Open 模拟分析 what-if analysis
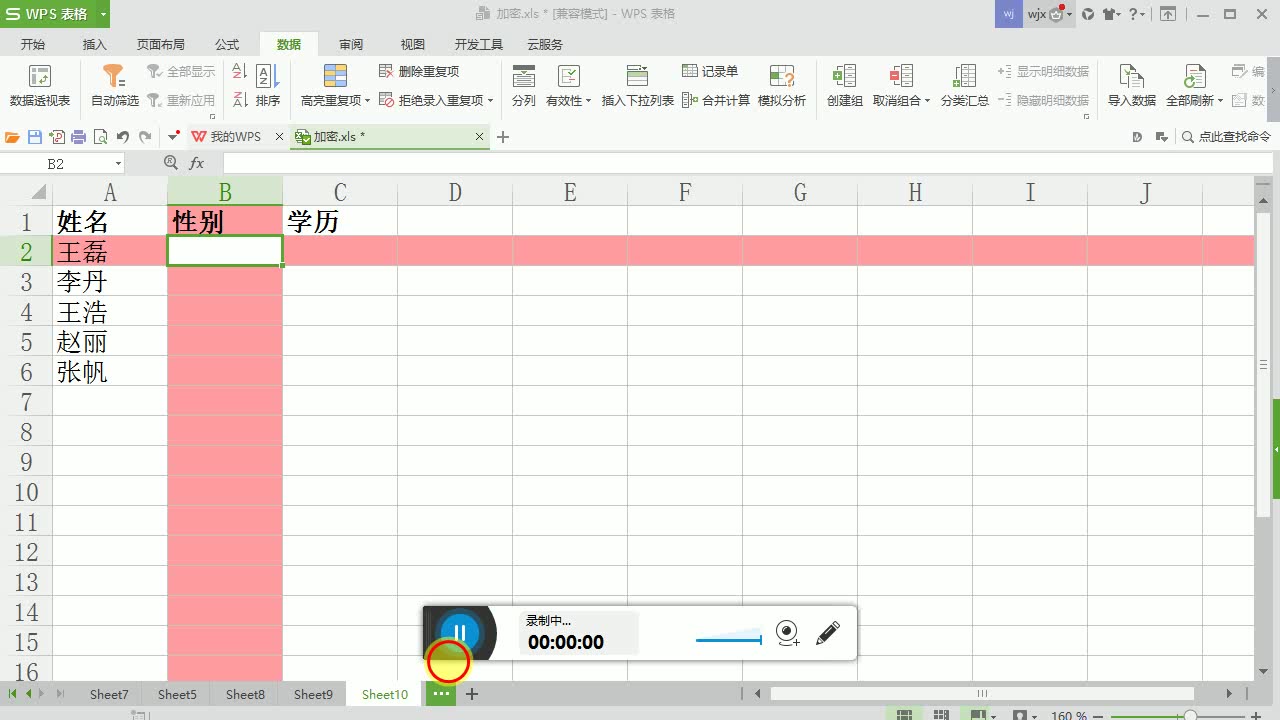The height and width of the screenshot is (720, 1280). [782, 86]
